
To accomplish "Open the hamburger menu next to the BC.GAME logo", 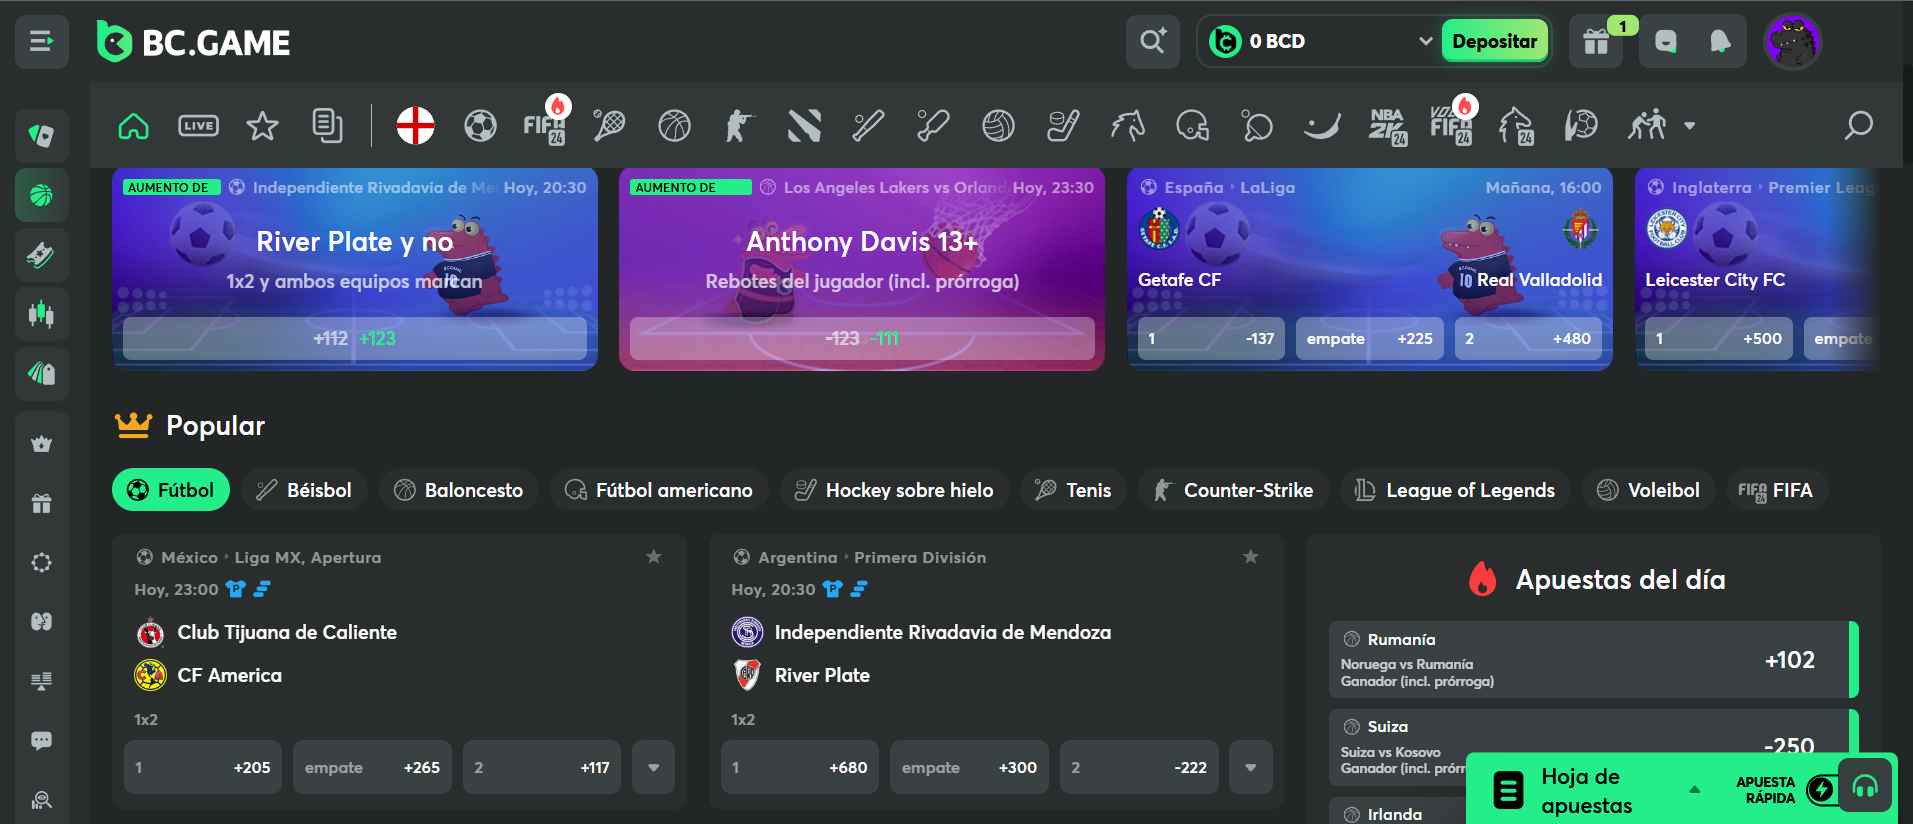I will [x=41, y=41].
